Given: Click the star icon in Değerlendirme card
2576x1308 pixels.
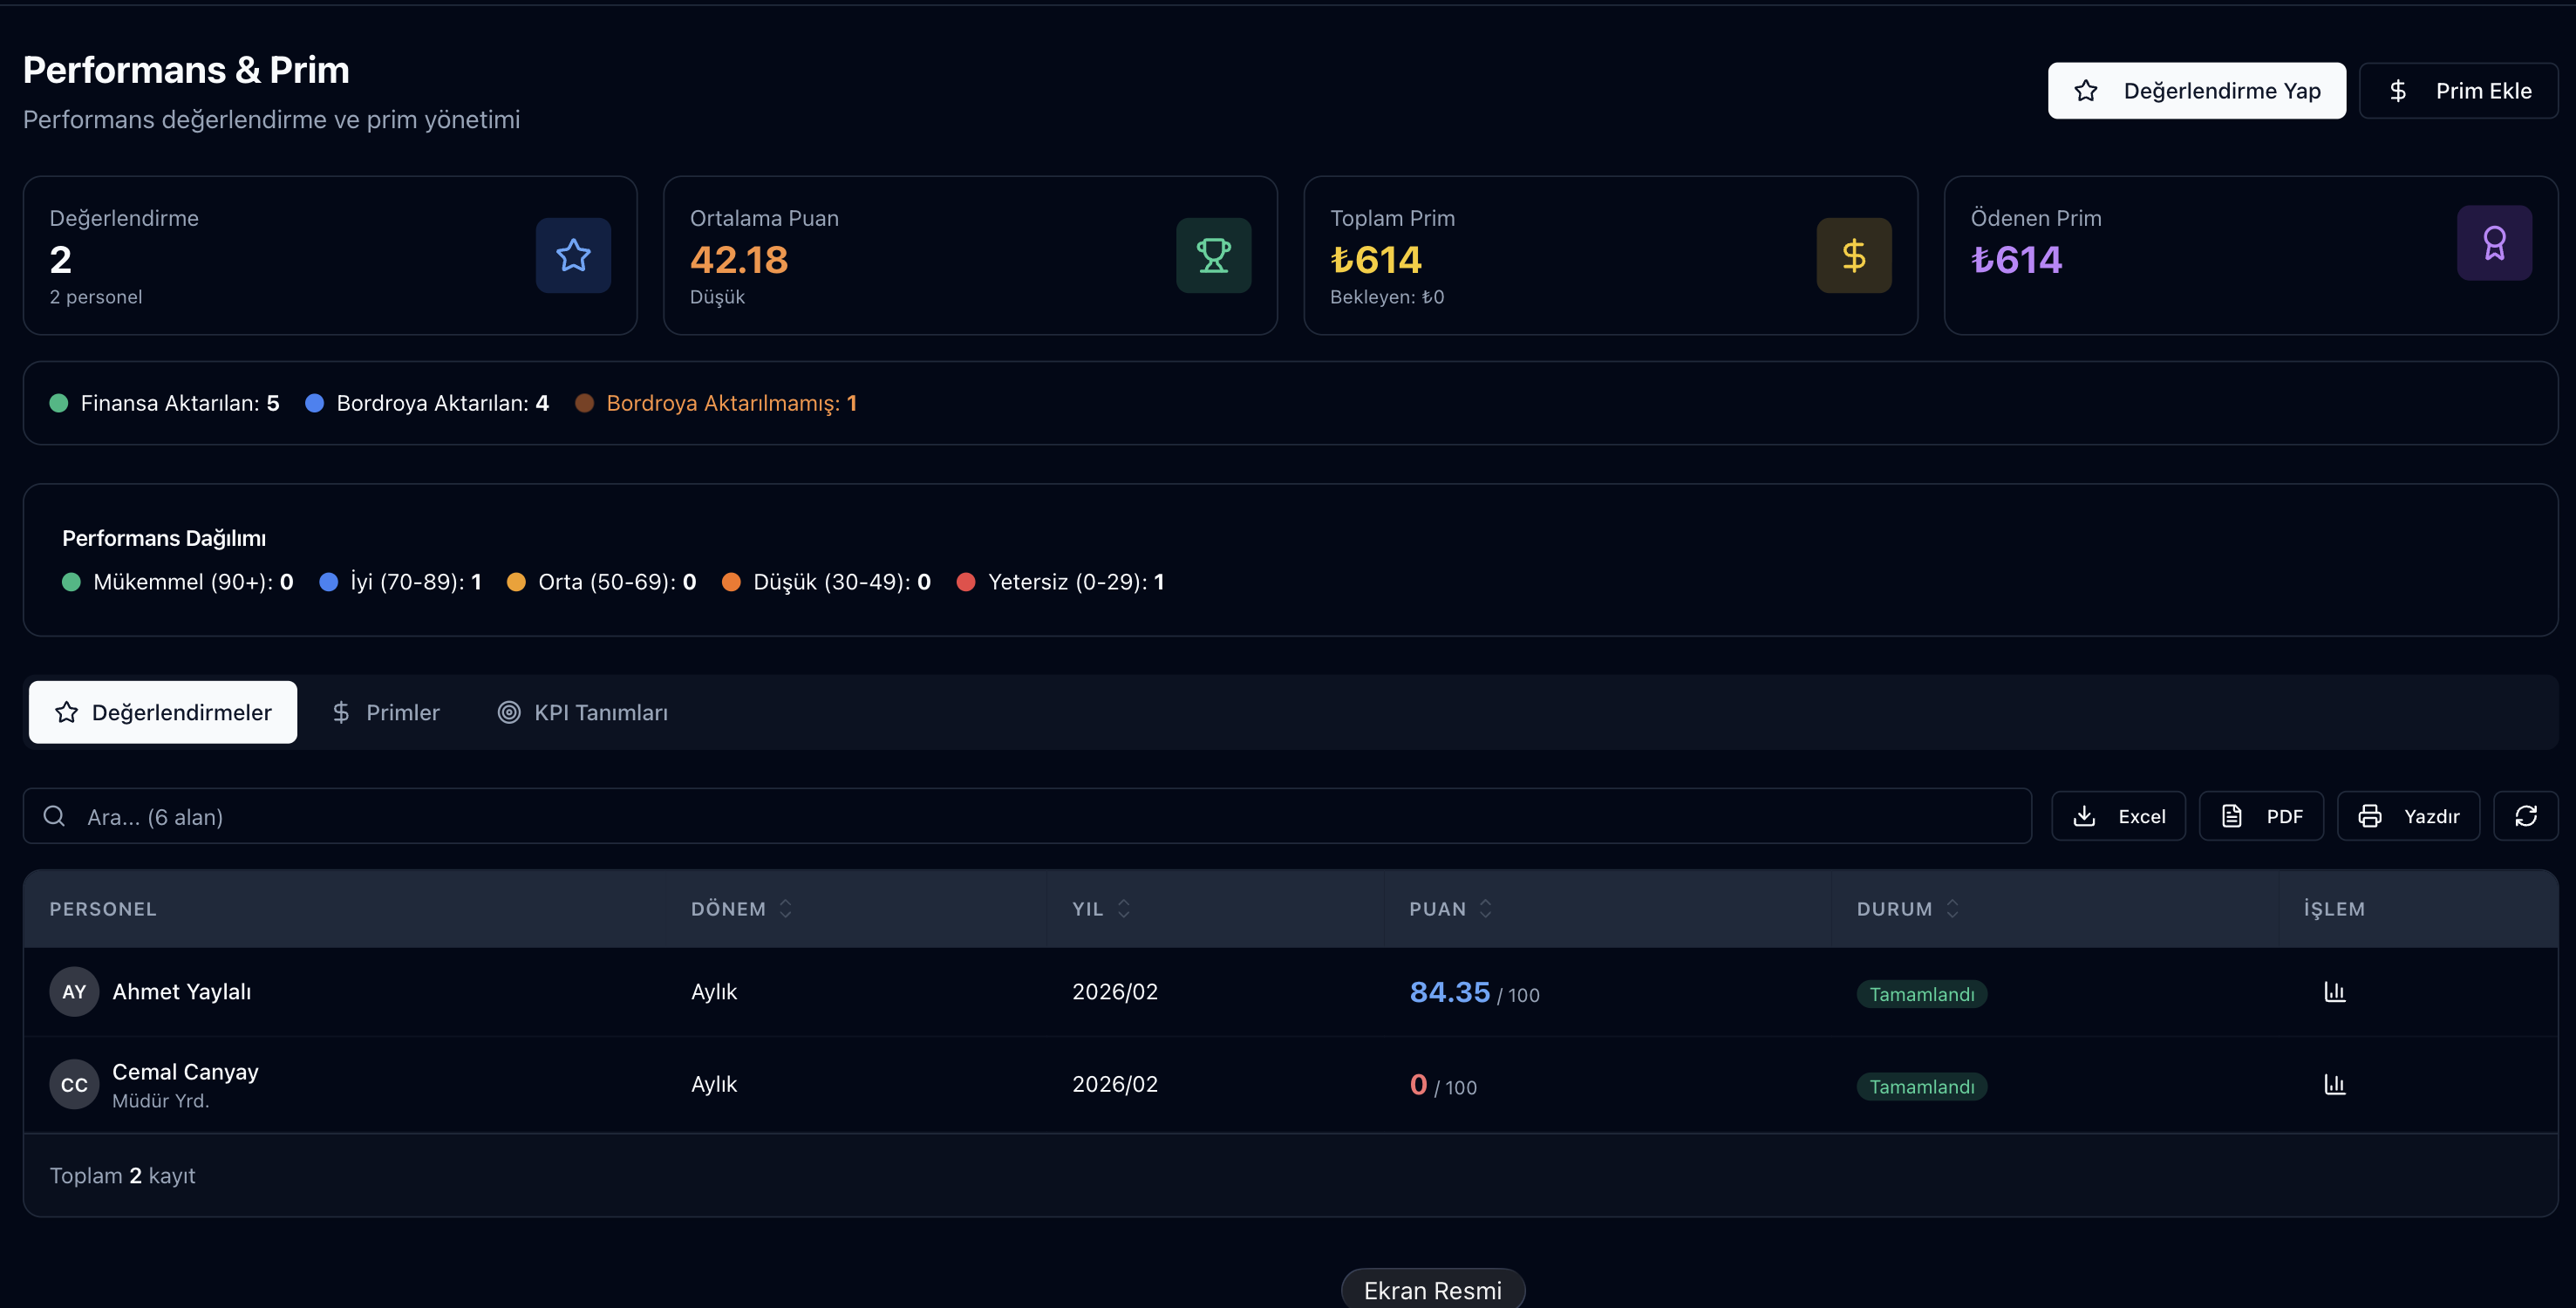Looking at the screenshot, I should click(573, 255).
